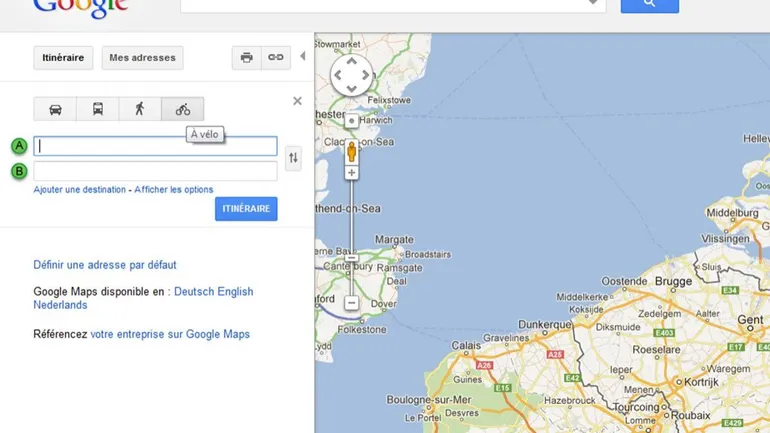This screenshot has width=770, height=433.
Task: Click Calais label on map
Action: (466, 346)
